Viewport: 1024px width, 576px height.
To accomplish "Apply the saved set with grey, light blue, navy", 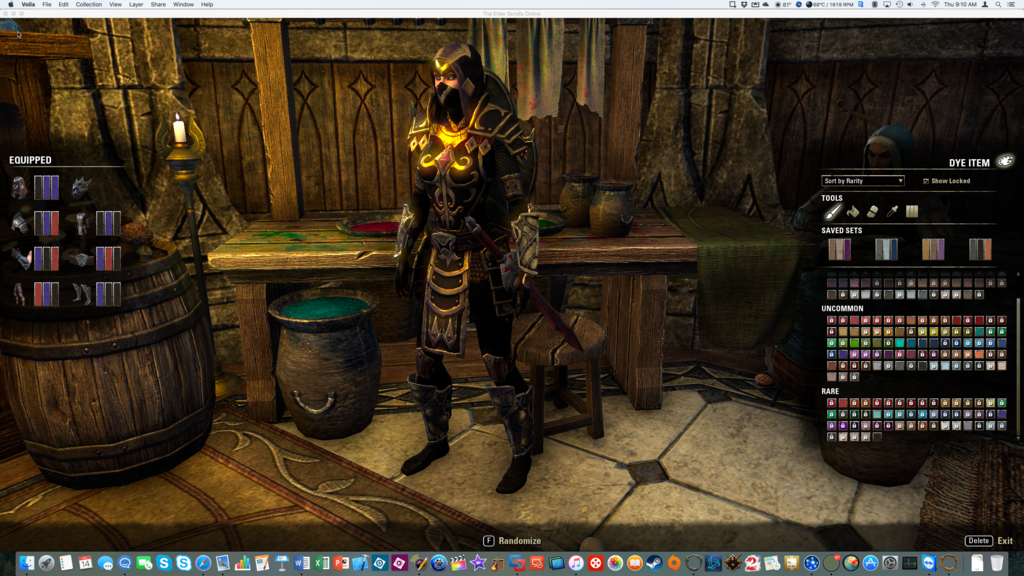I will coord(886,249).
